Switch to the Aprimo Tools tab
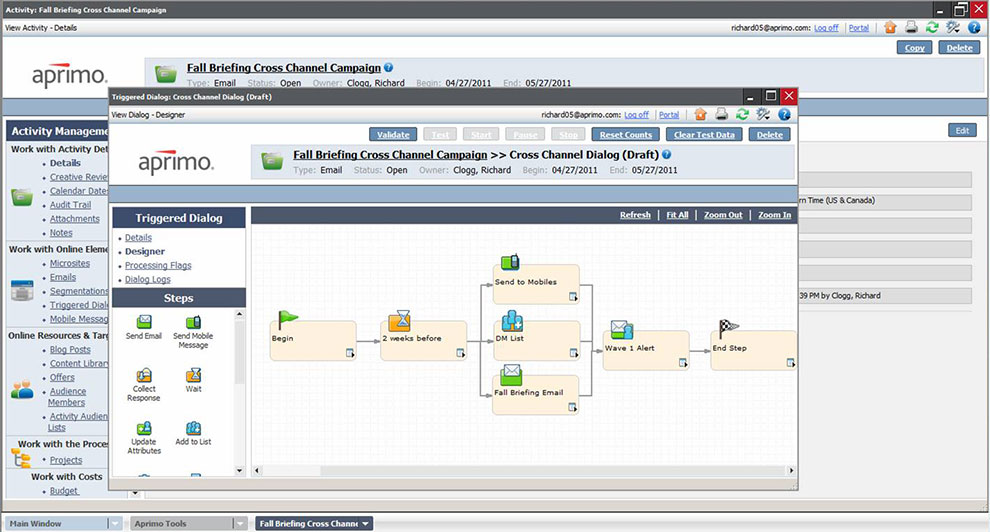 click(x=181, y=523)
